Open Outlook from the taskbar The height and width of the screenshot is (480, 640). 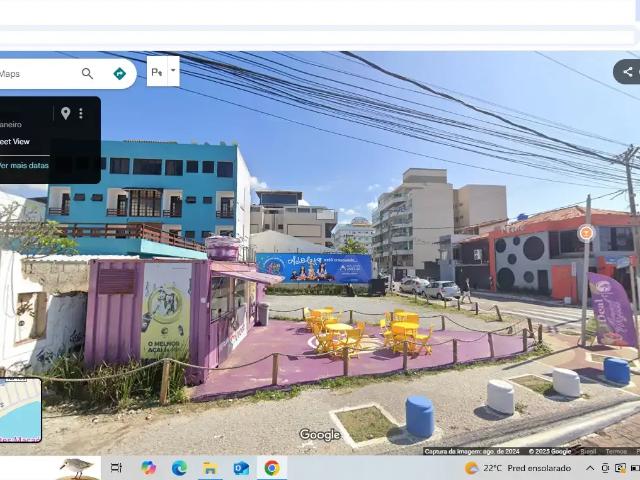click(241, 468)
